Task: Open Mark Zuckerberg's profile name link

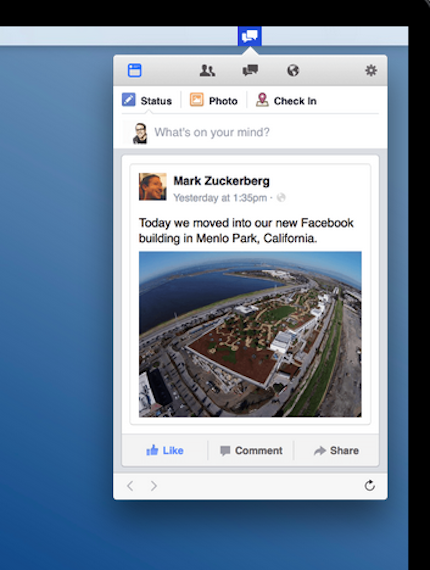Action: tap(221, 181)
